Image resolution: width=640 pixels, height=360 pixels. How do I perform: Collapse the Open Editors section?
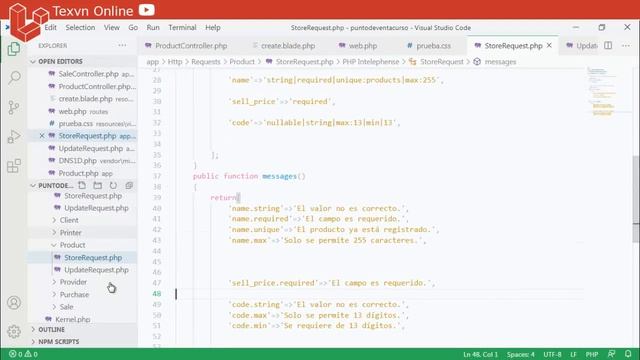[x=33, y=61]
